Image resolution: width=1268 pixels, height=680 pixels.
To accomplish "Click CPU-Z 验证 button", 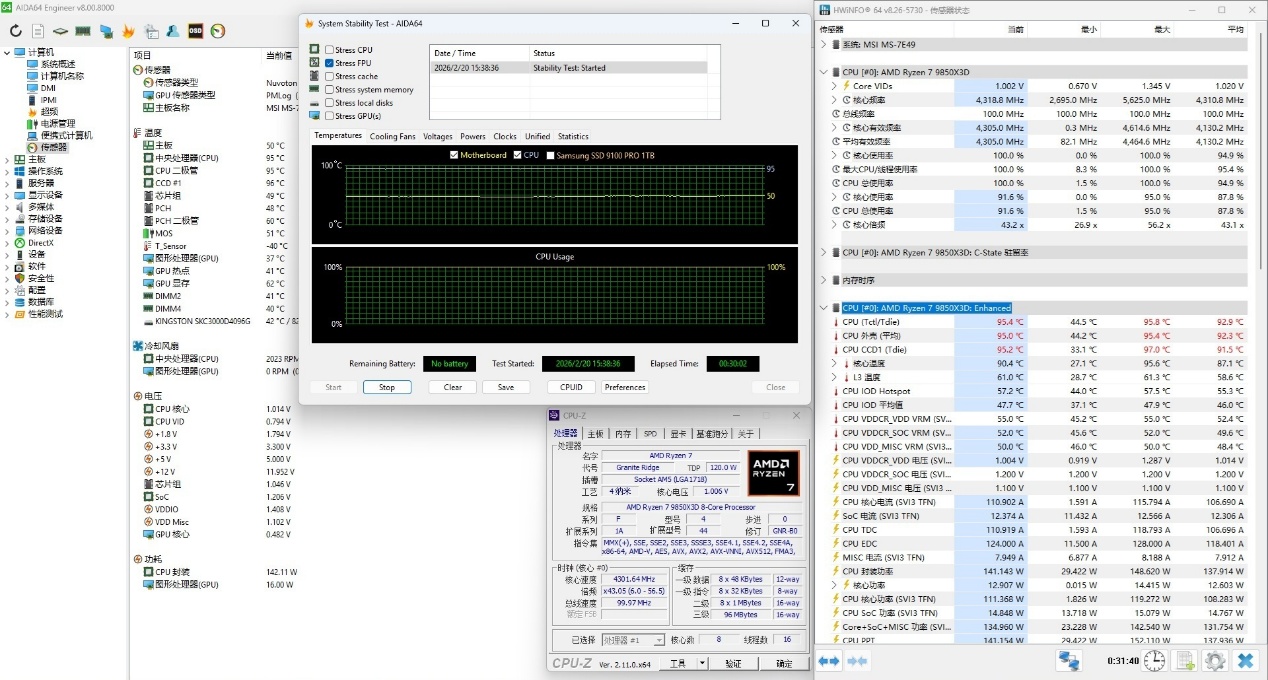I will [733, 663].
